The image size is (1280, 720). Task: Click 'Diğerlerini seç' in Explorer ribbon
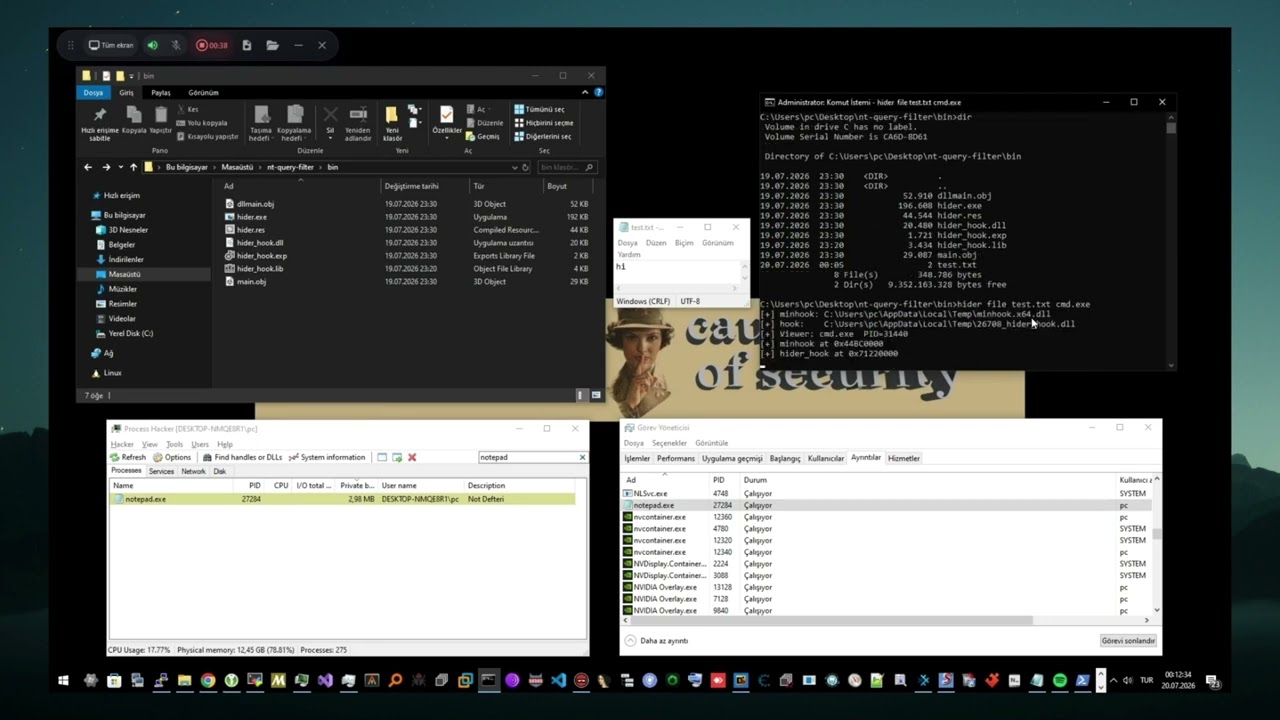click(x=543, y=136)
